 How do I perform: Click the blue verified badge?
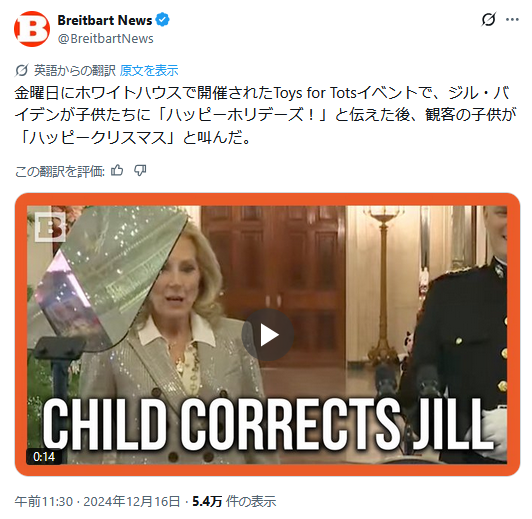click(x=163, y=20)
